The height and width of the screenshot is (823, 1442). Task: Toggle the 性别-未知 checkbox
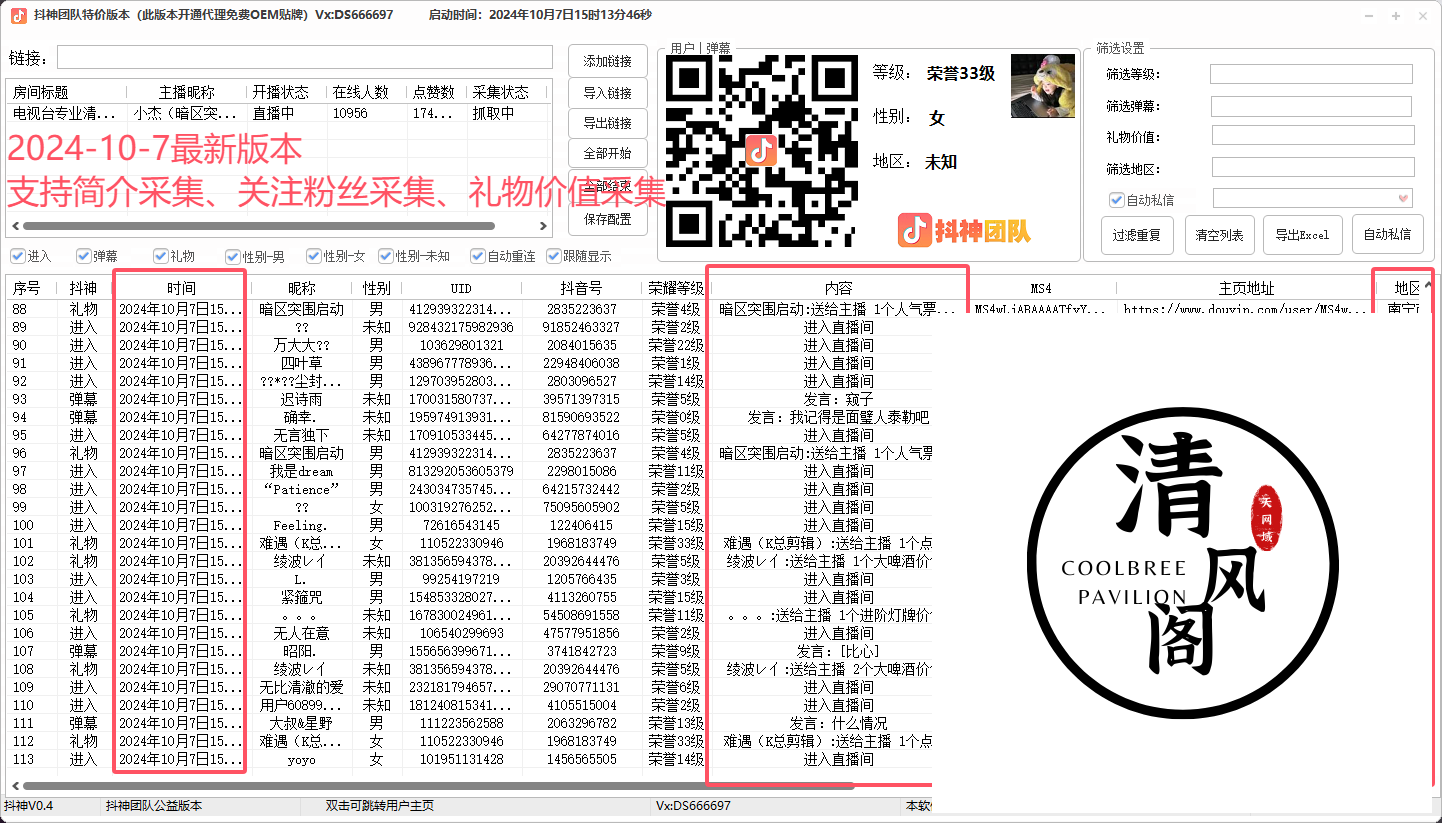pos(385,256)
